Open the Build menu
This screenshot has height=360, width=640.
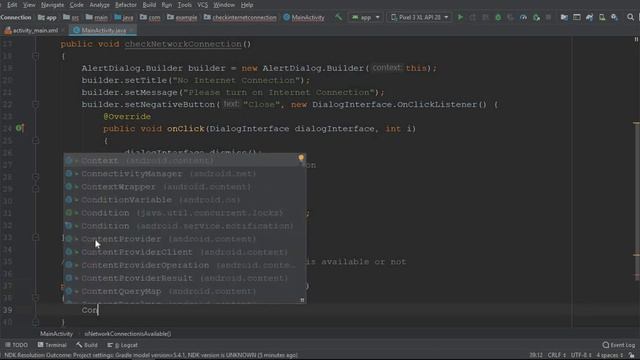click(149, 5)
